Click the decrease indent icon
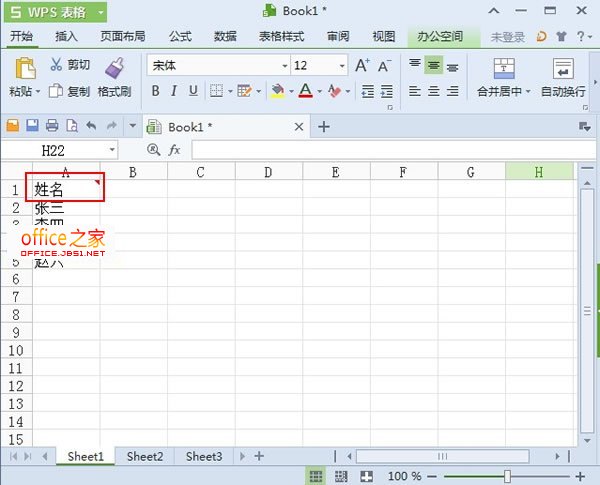The image size is (600, 485). tap(368, 91)
